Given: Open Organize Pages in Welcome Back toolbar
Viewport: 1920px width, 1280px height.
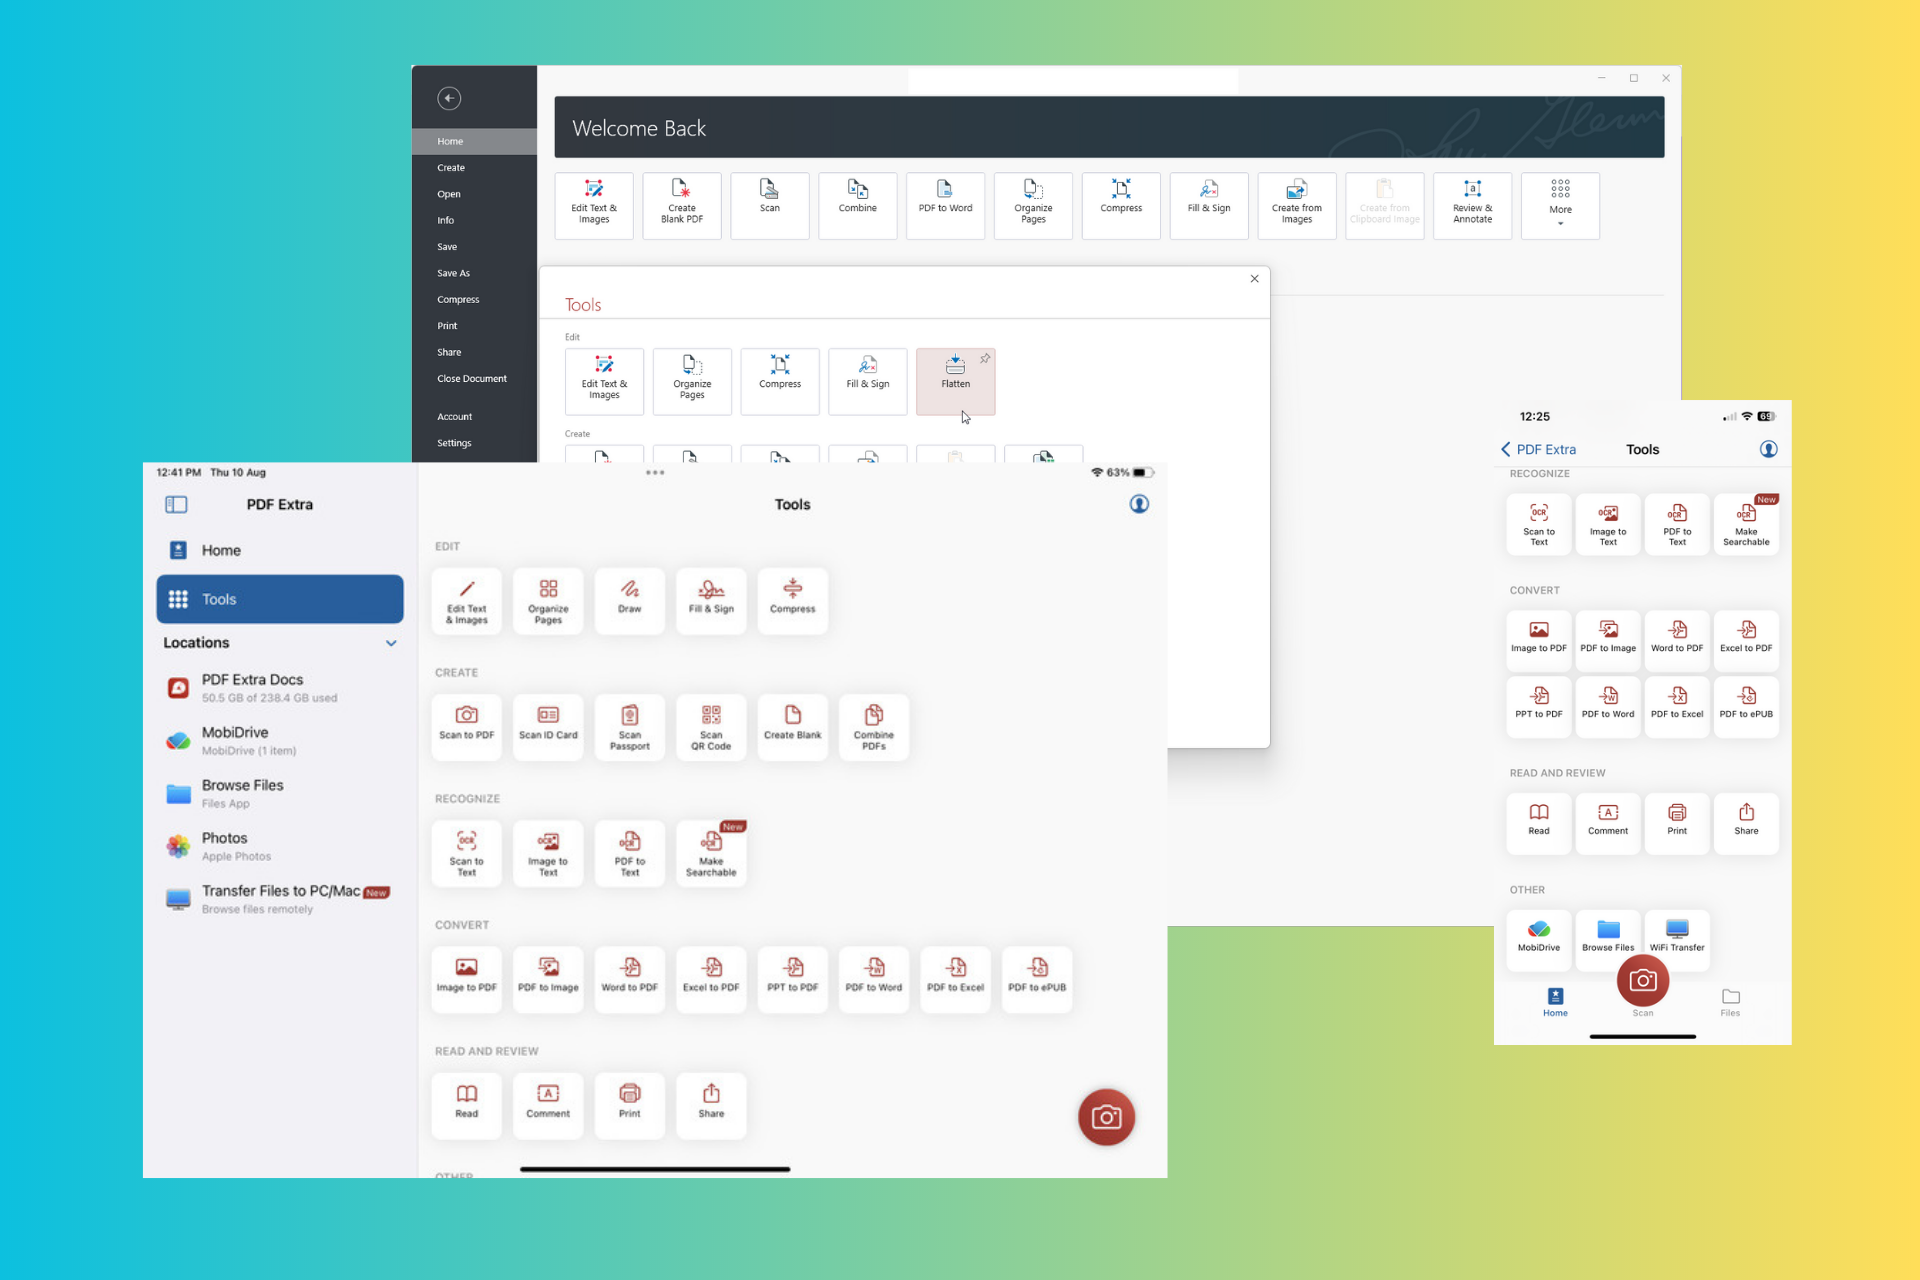Looking at the screenshot, I should [1033, 206].
